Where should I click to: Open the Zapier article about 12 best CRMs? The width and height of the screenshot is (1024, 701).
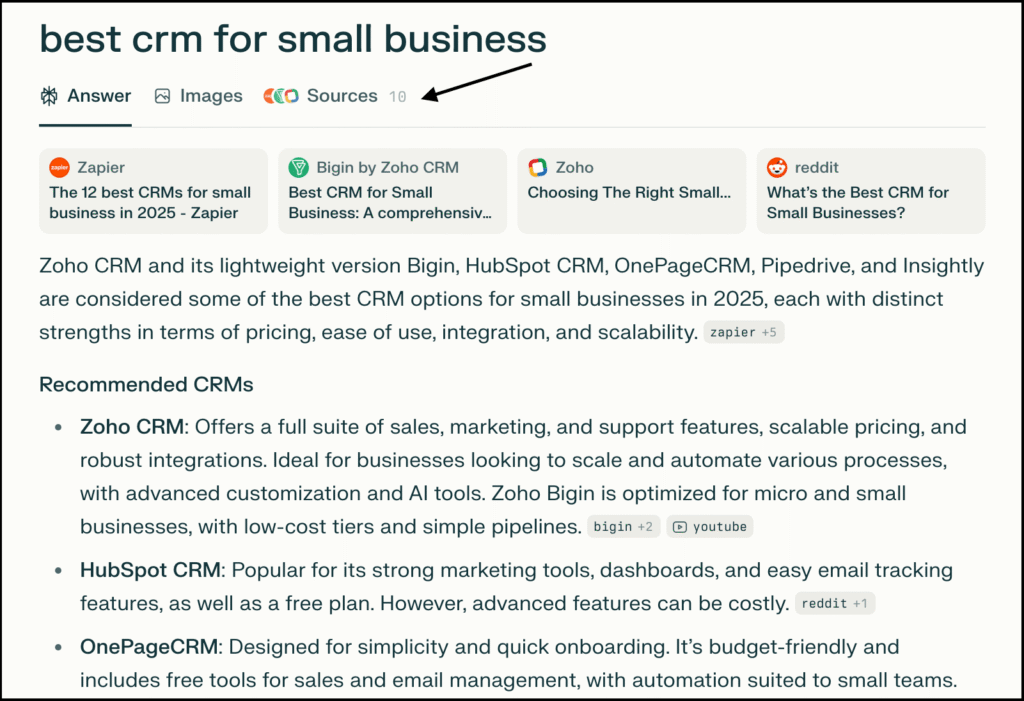click(152, 190)
